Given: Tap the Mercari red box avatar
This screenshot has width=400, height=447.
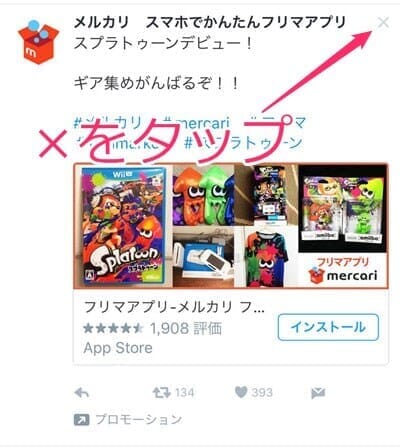Looking at the screenshot, I should 38,42.
